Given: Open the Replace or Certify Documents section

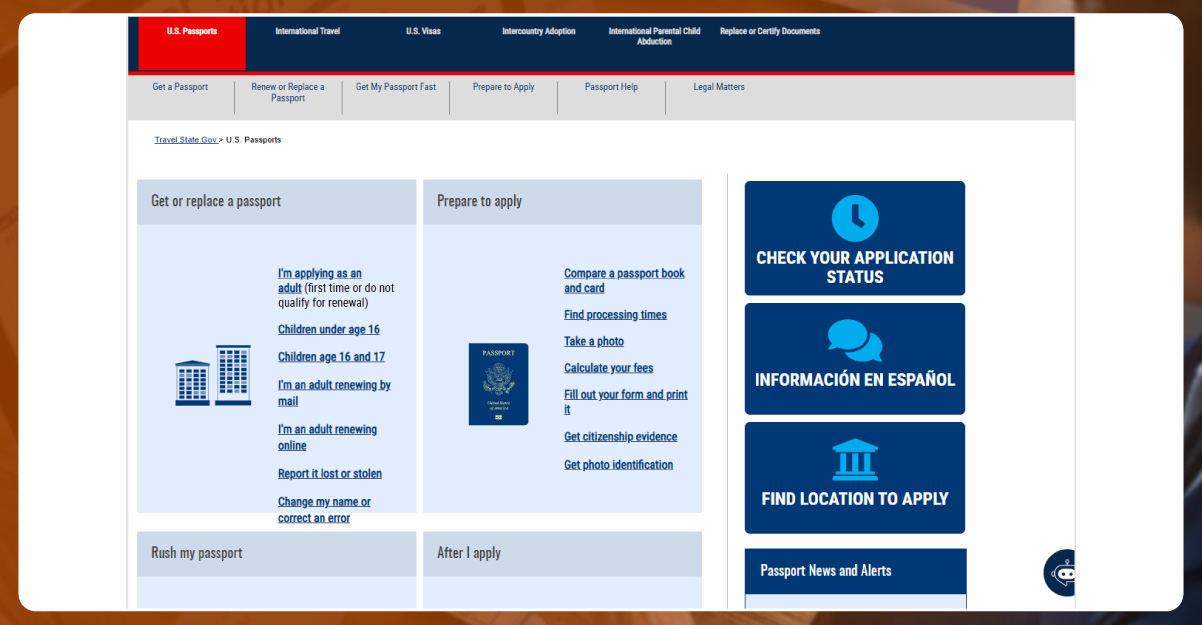Looking at the screenshot, I should [769, 31].
